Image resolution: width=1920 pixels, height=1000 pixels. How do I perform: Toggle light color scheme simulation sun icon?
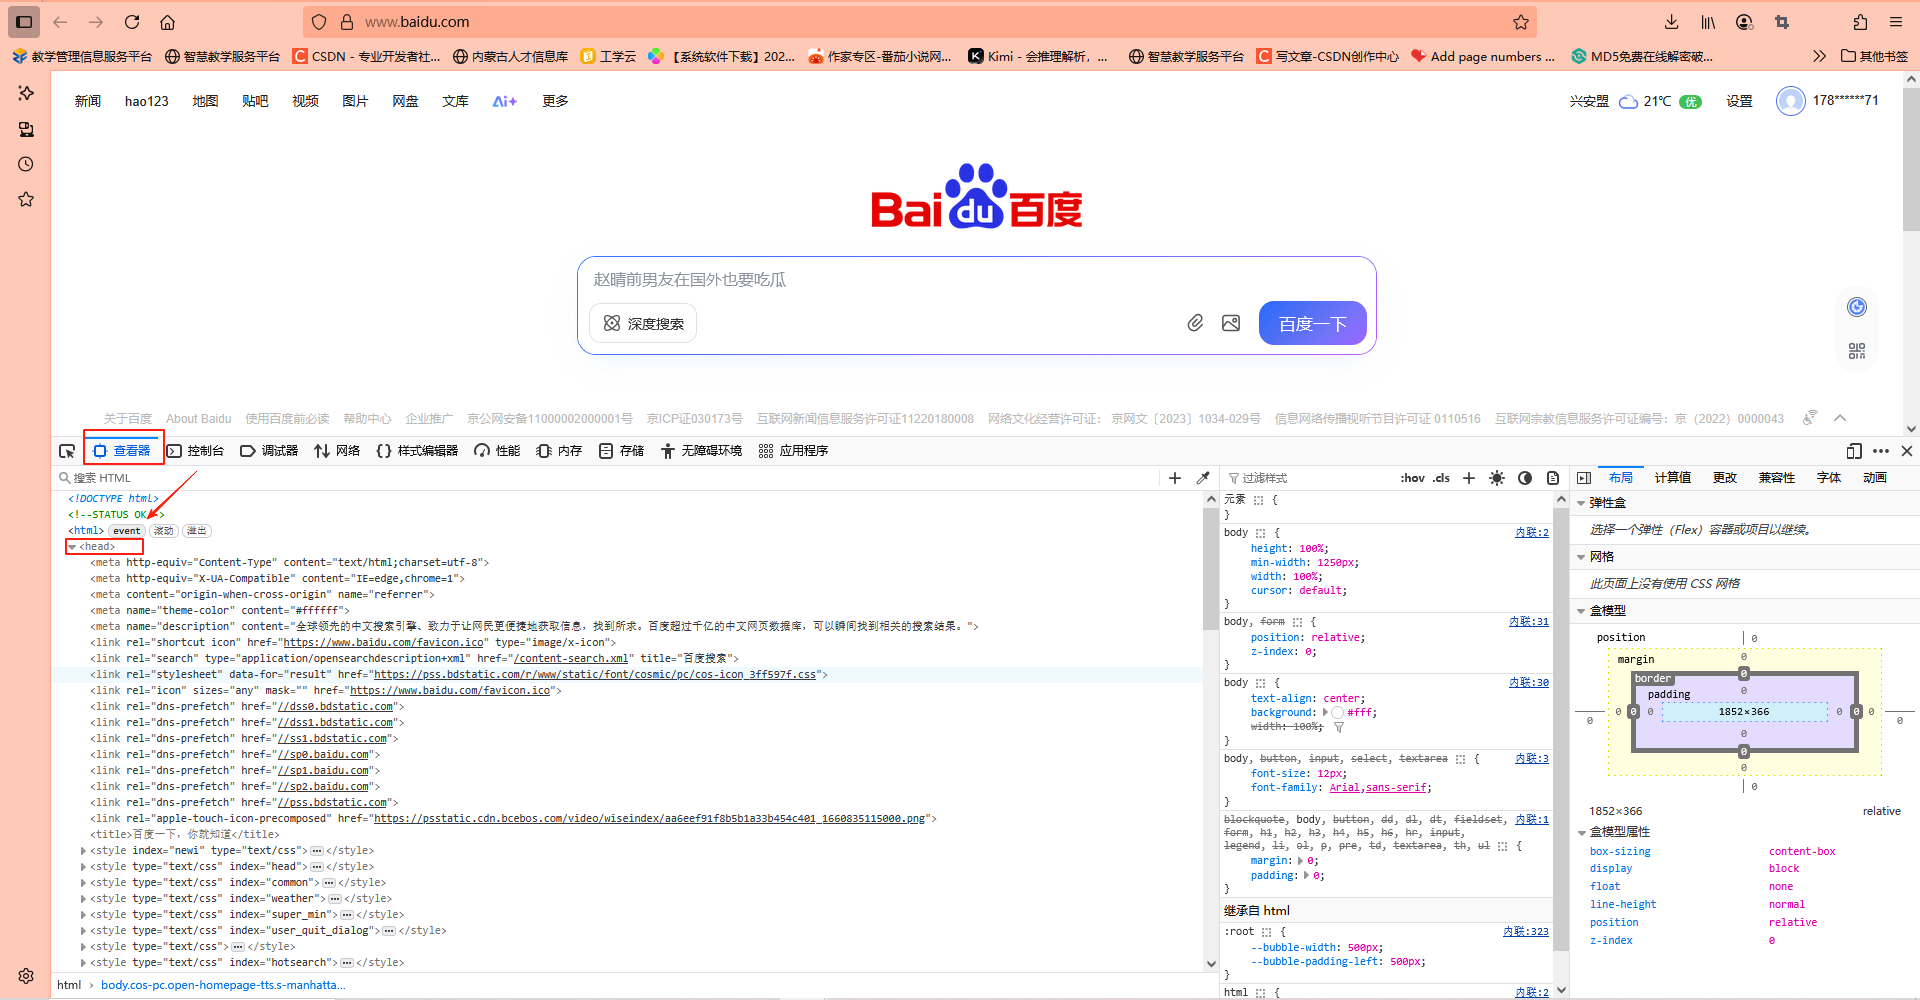pyautogui.click(x=1497, y=478)
